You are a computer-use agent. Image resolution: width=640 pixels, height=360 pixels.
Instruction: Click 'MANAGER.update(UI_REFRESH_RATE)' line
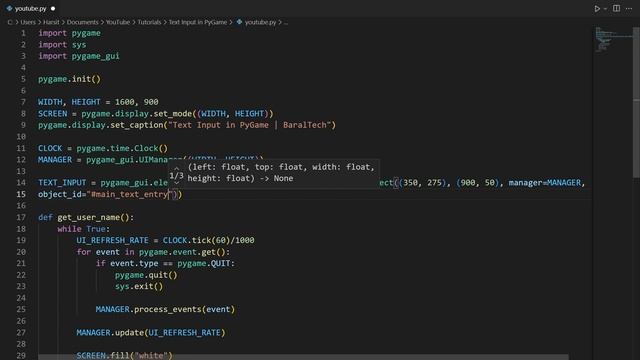(x=151, y=333)
